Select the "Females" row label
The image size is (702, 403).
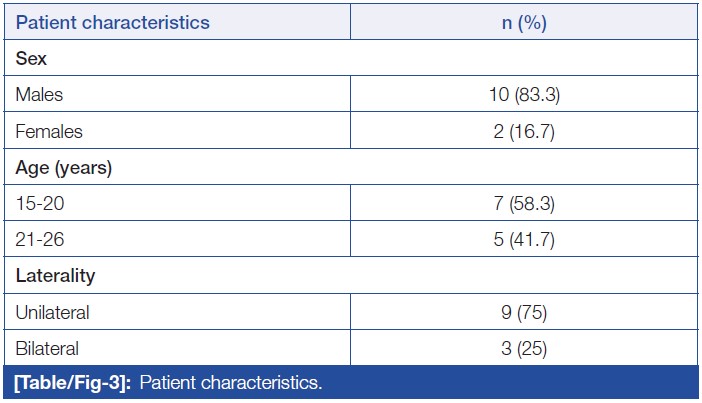49,131
